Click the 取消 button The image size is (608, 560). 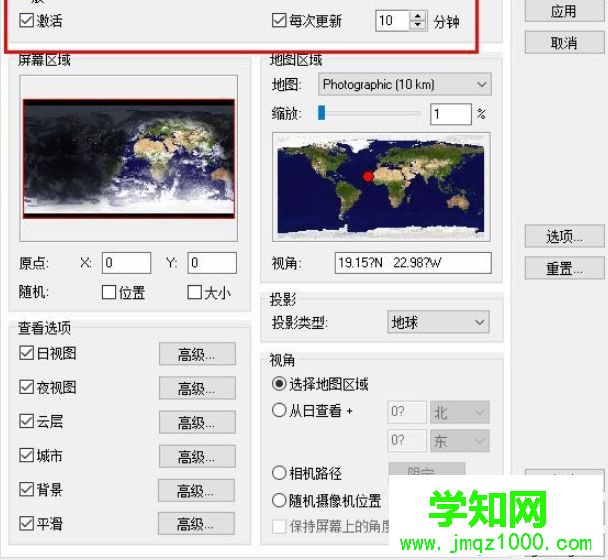pyautogui.click(x=564, y=42)
